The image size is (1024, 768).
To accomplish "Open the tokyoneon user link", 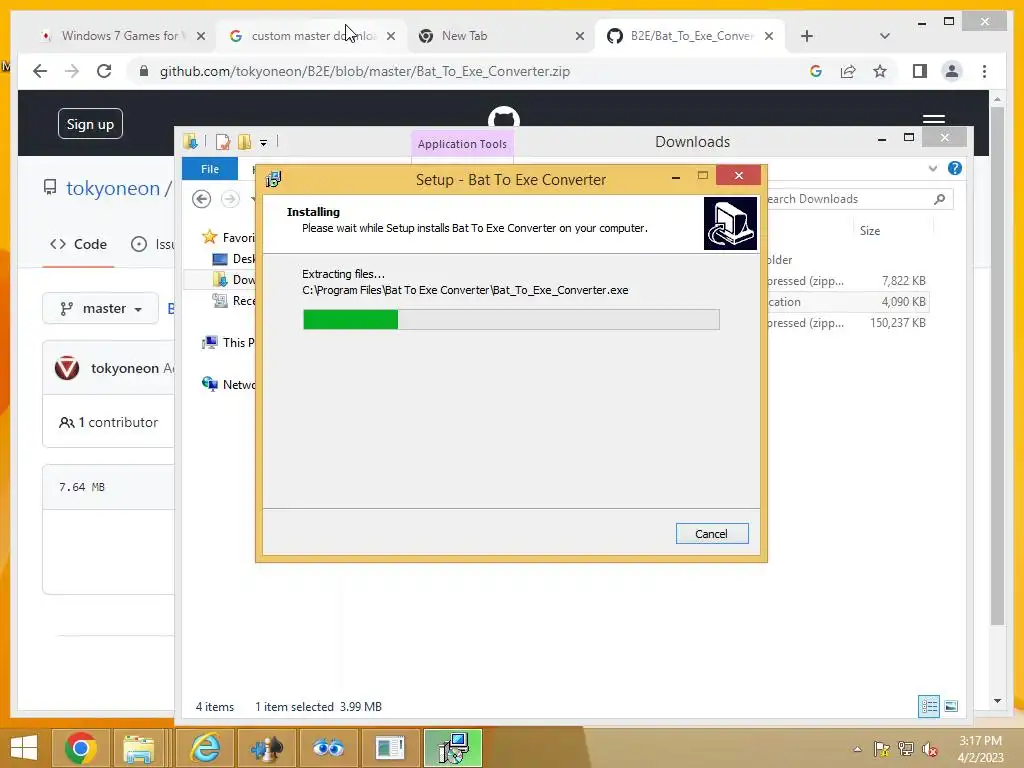I will (113, 188).
